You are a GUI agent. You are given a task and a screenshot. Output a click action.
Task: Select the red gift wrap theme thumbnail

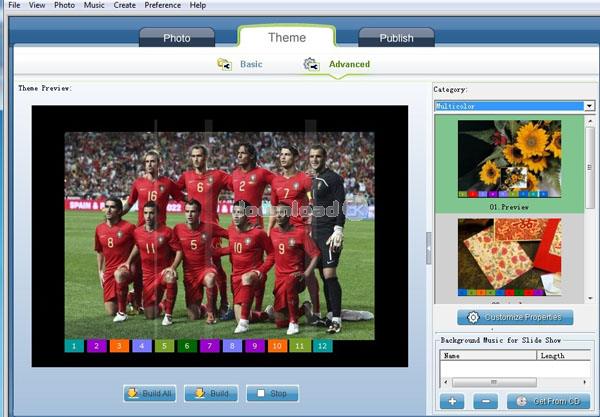510,255
